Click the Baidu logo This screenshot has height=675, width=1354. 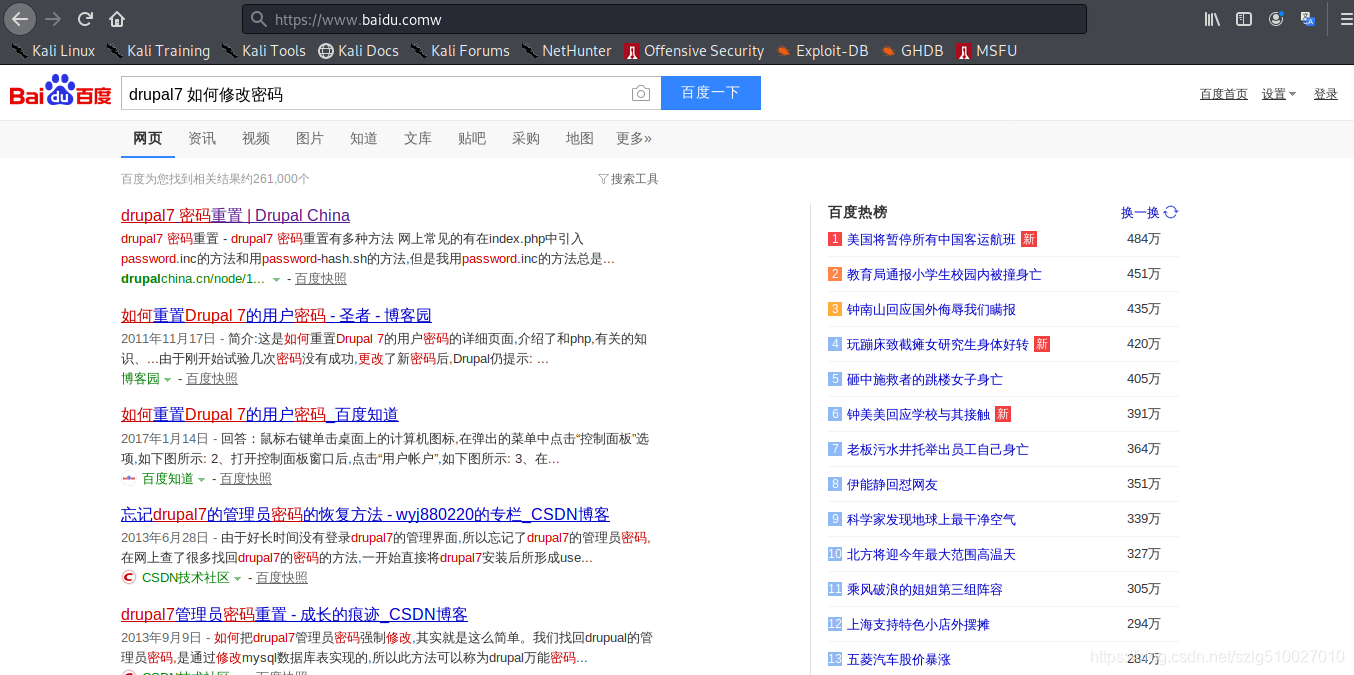[x=60, y=91]
